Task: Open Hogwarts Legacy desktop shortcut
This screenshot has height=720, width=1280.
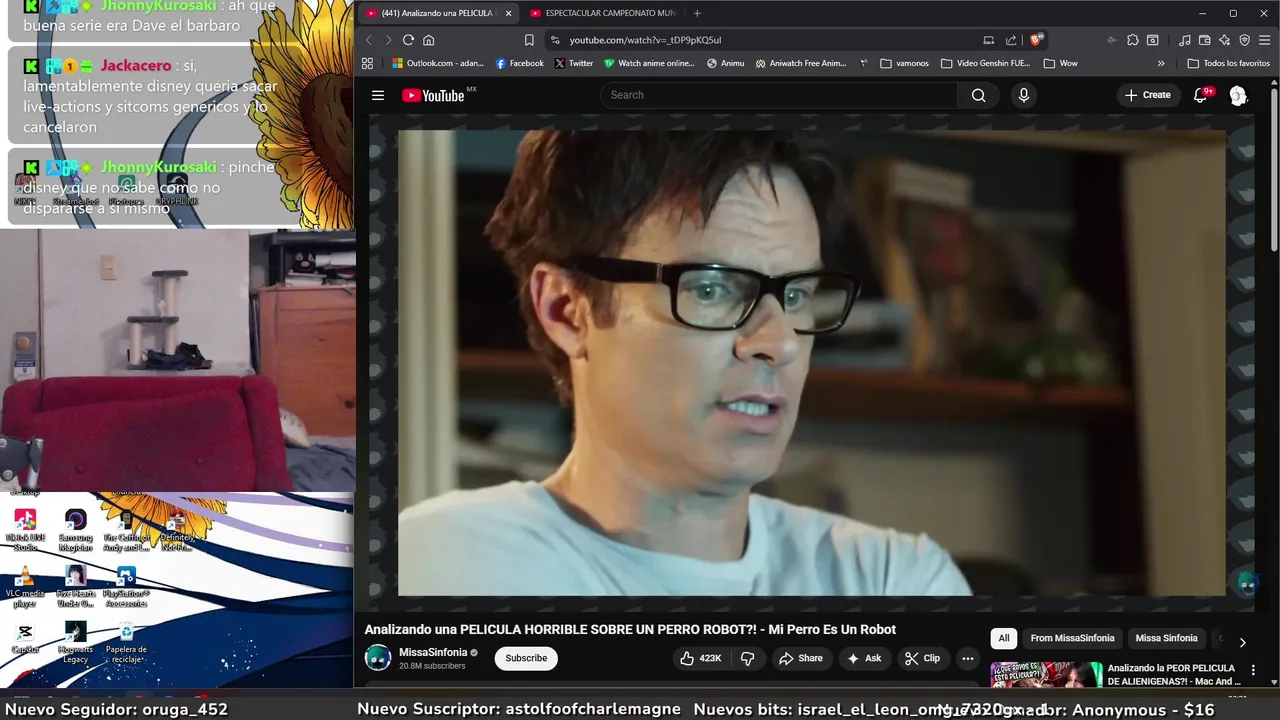Action: coord(76,643)
